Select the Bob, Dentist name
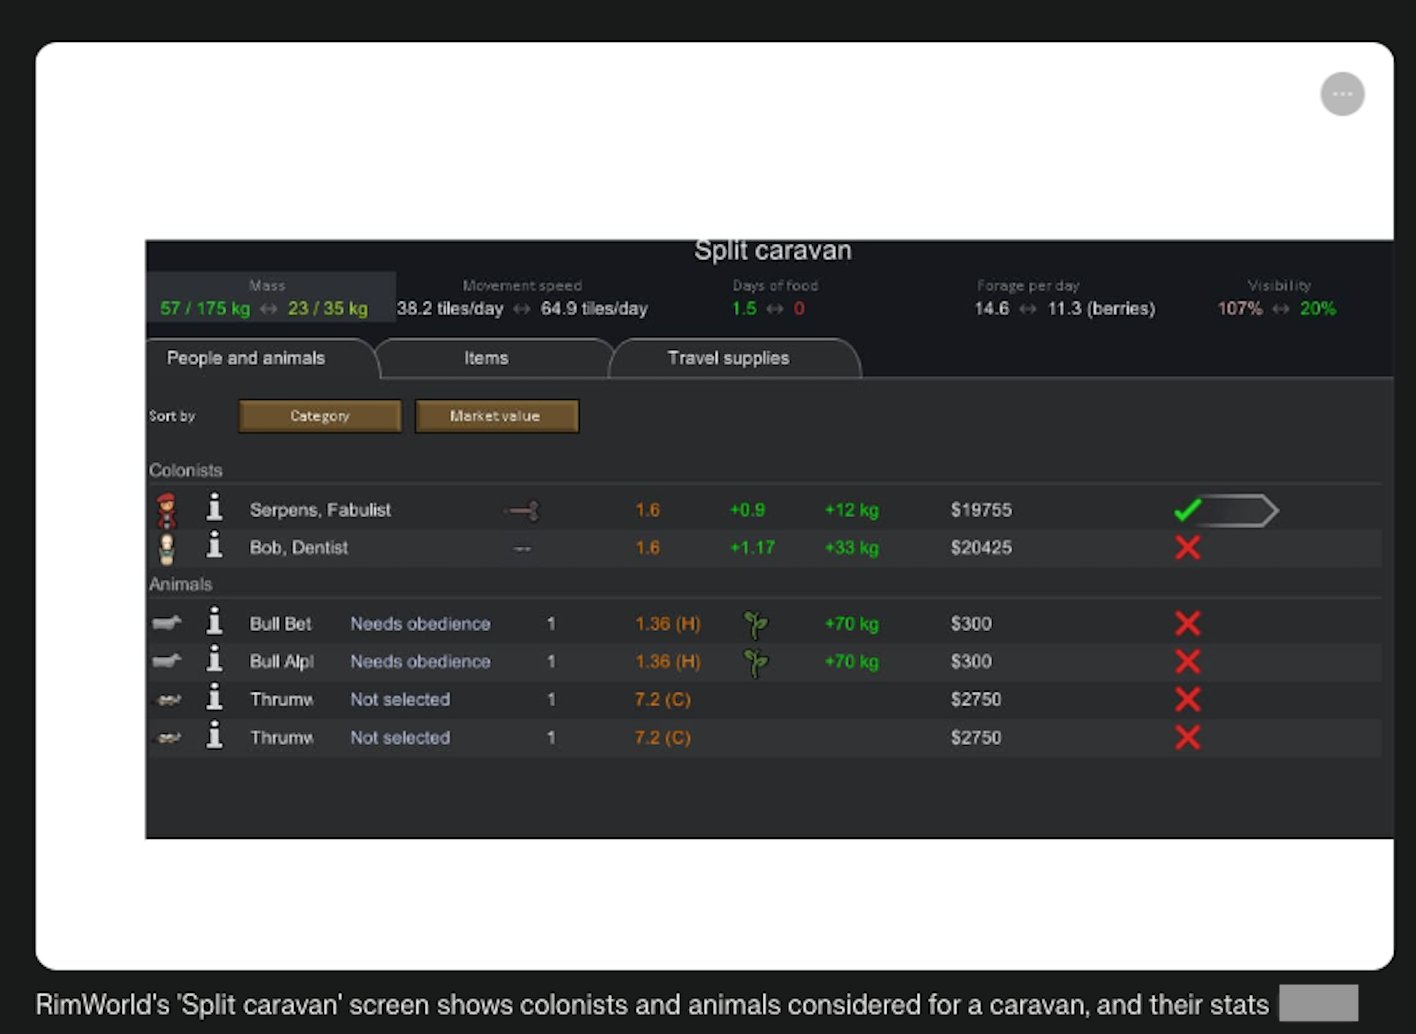Screen dimensions: 1416x1034 pyautogui.click(x=299, y=548)
